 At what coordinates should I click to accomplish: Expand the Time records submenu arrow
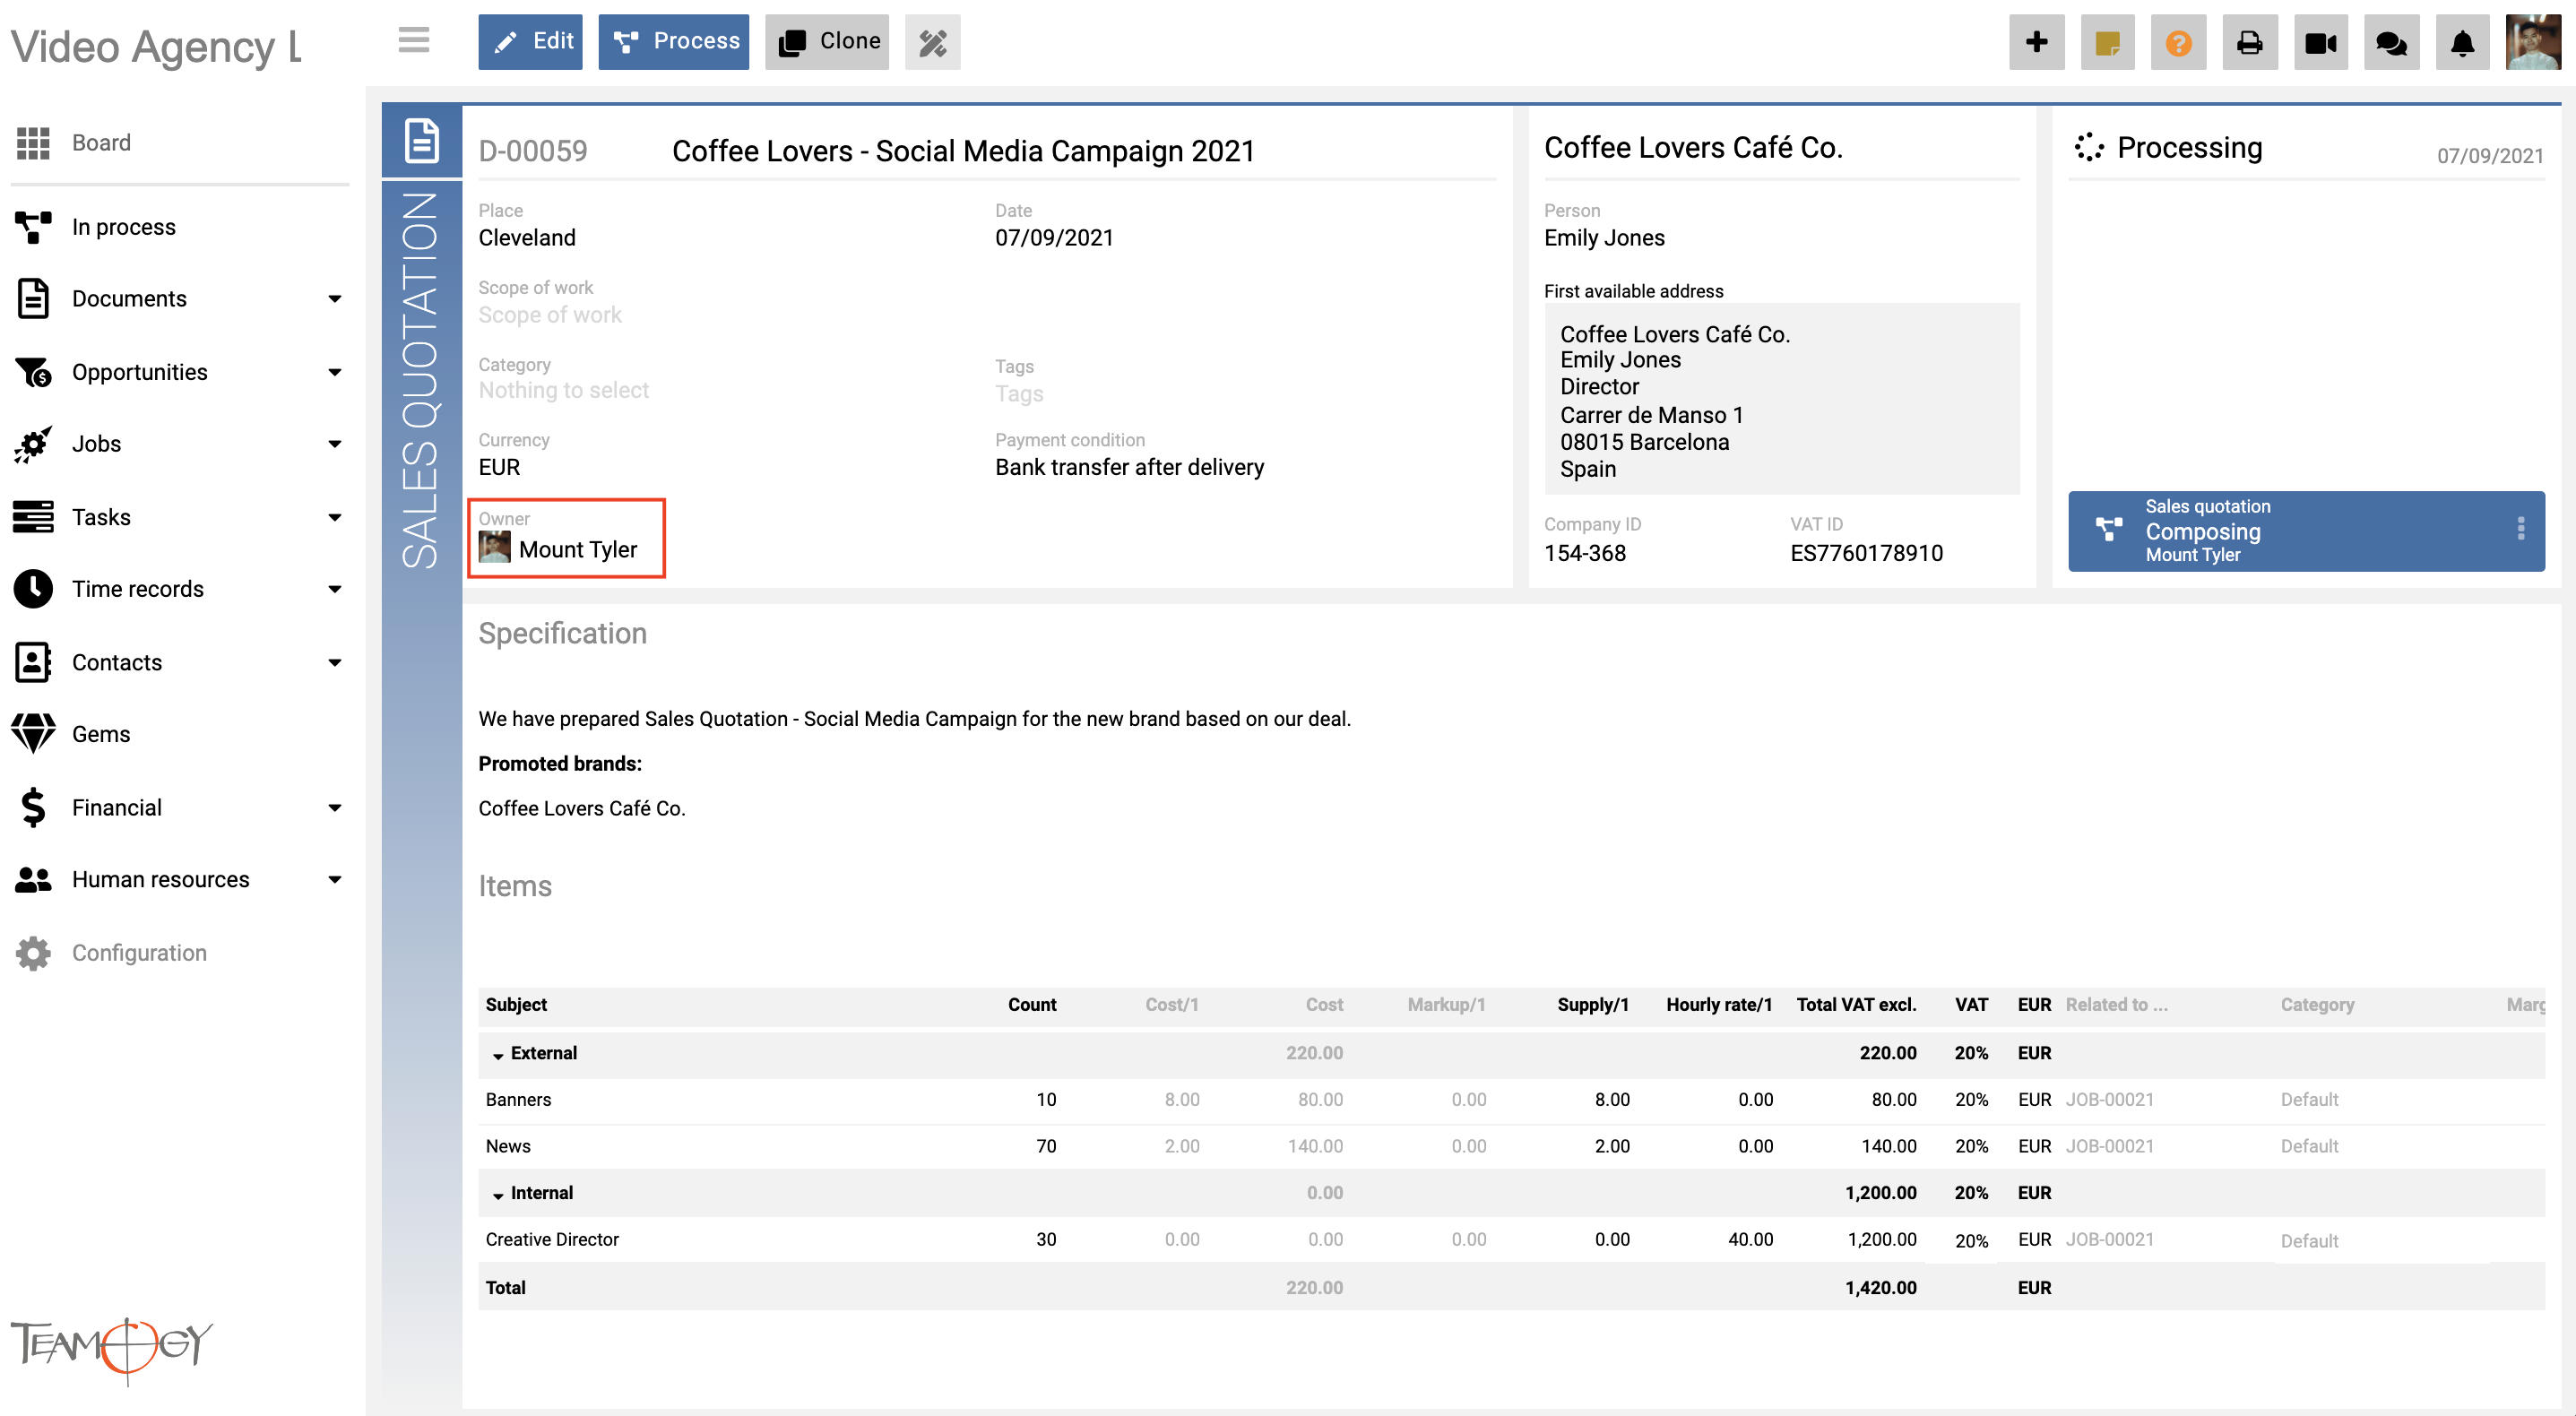335,589
